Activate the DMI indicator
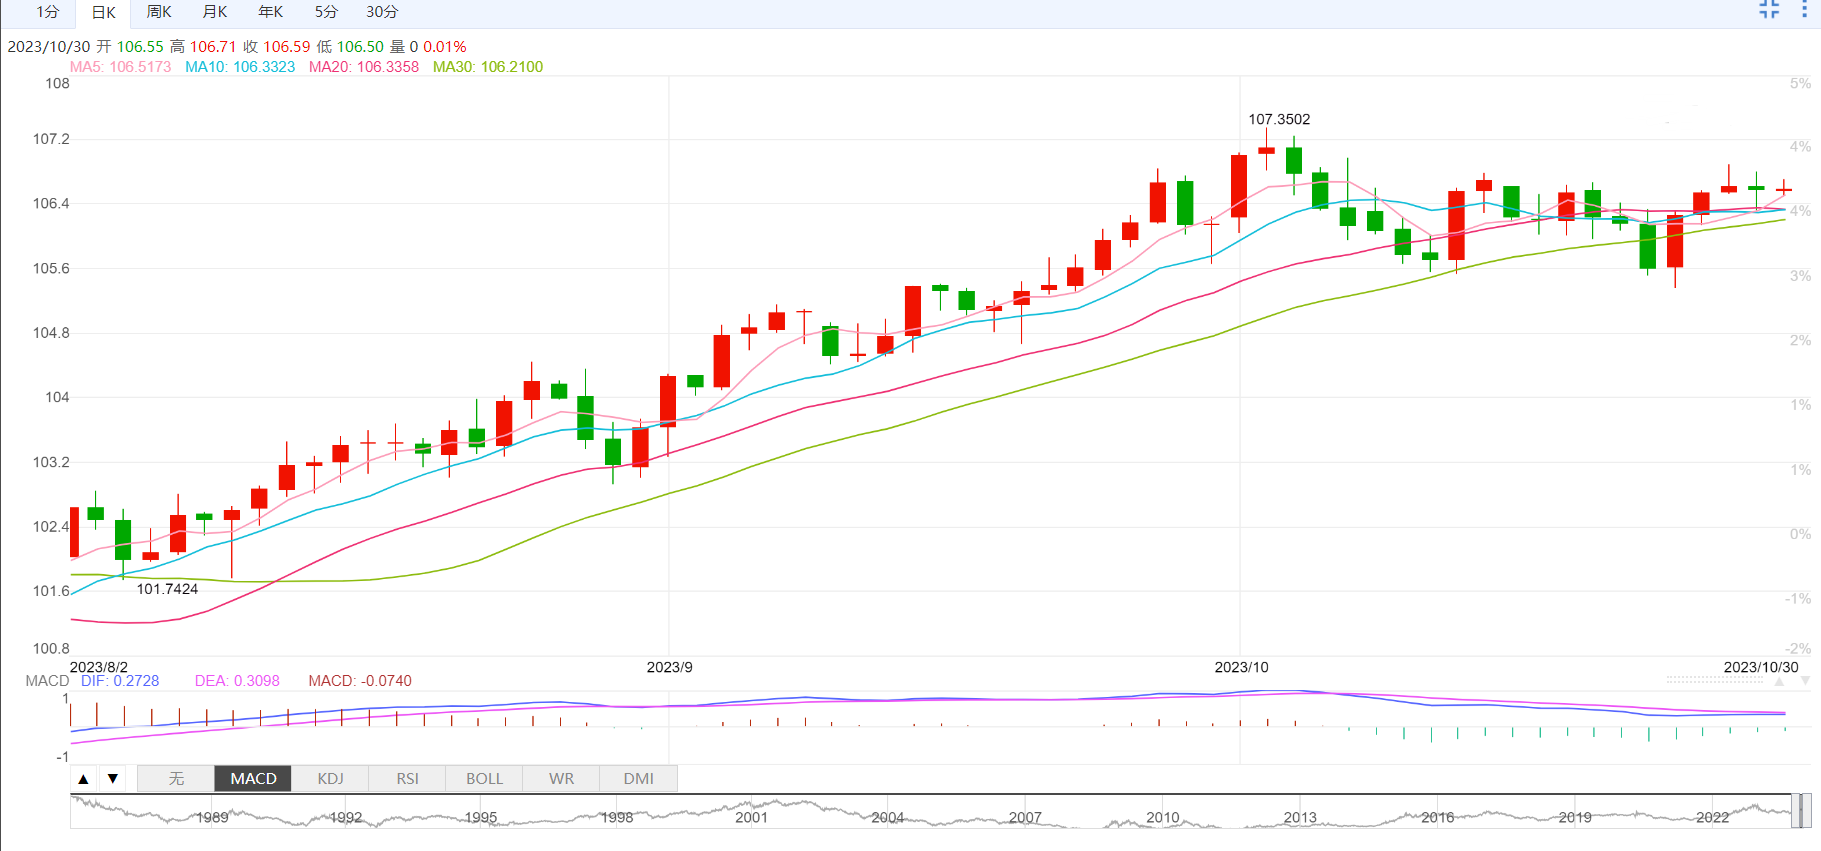The image size is (1821, 851). pyautogui.click(x=638, y=779)
